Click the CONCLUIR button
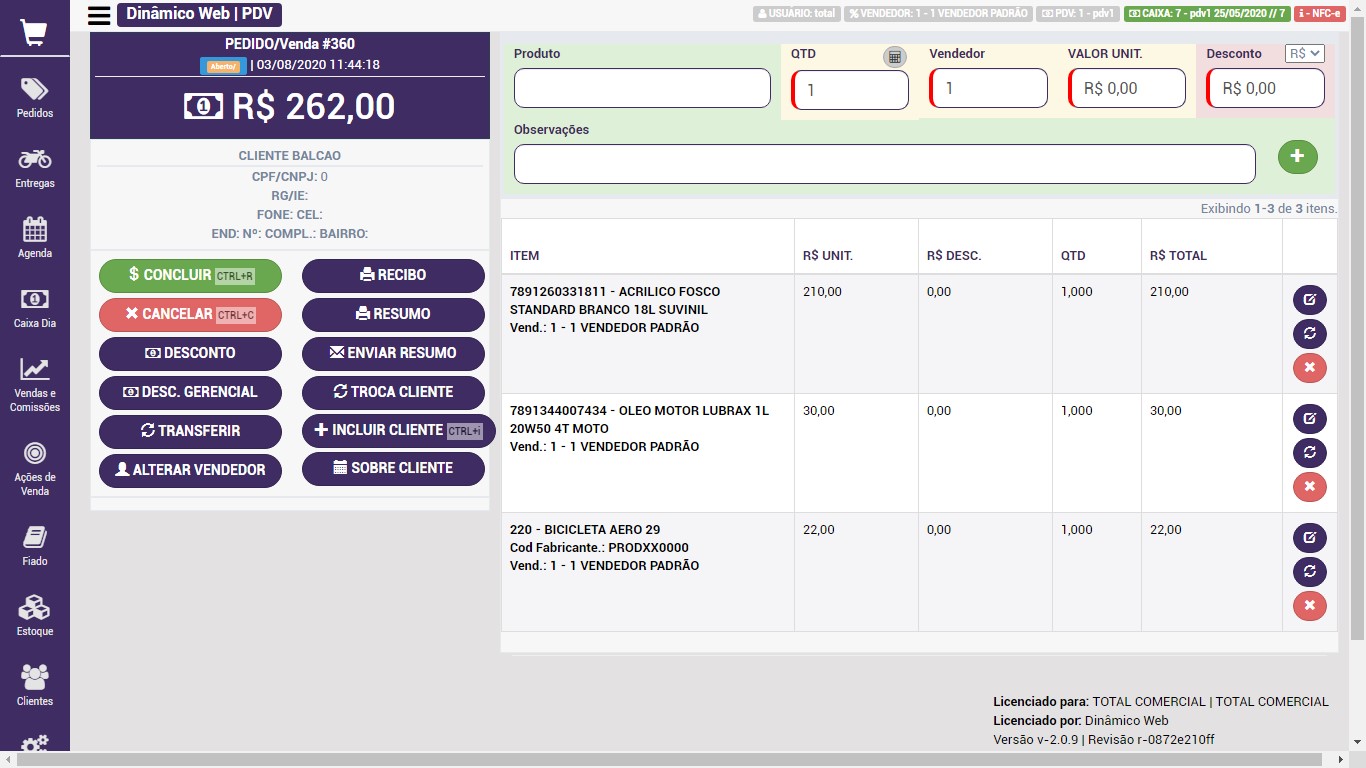 click(x=190, y=275)
